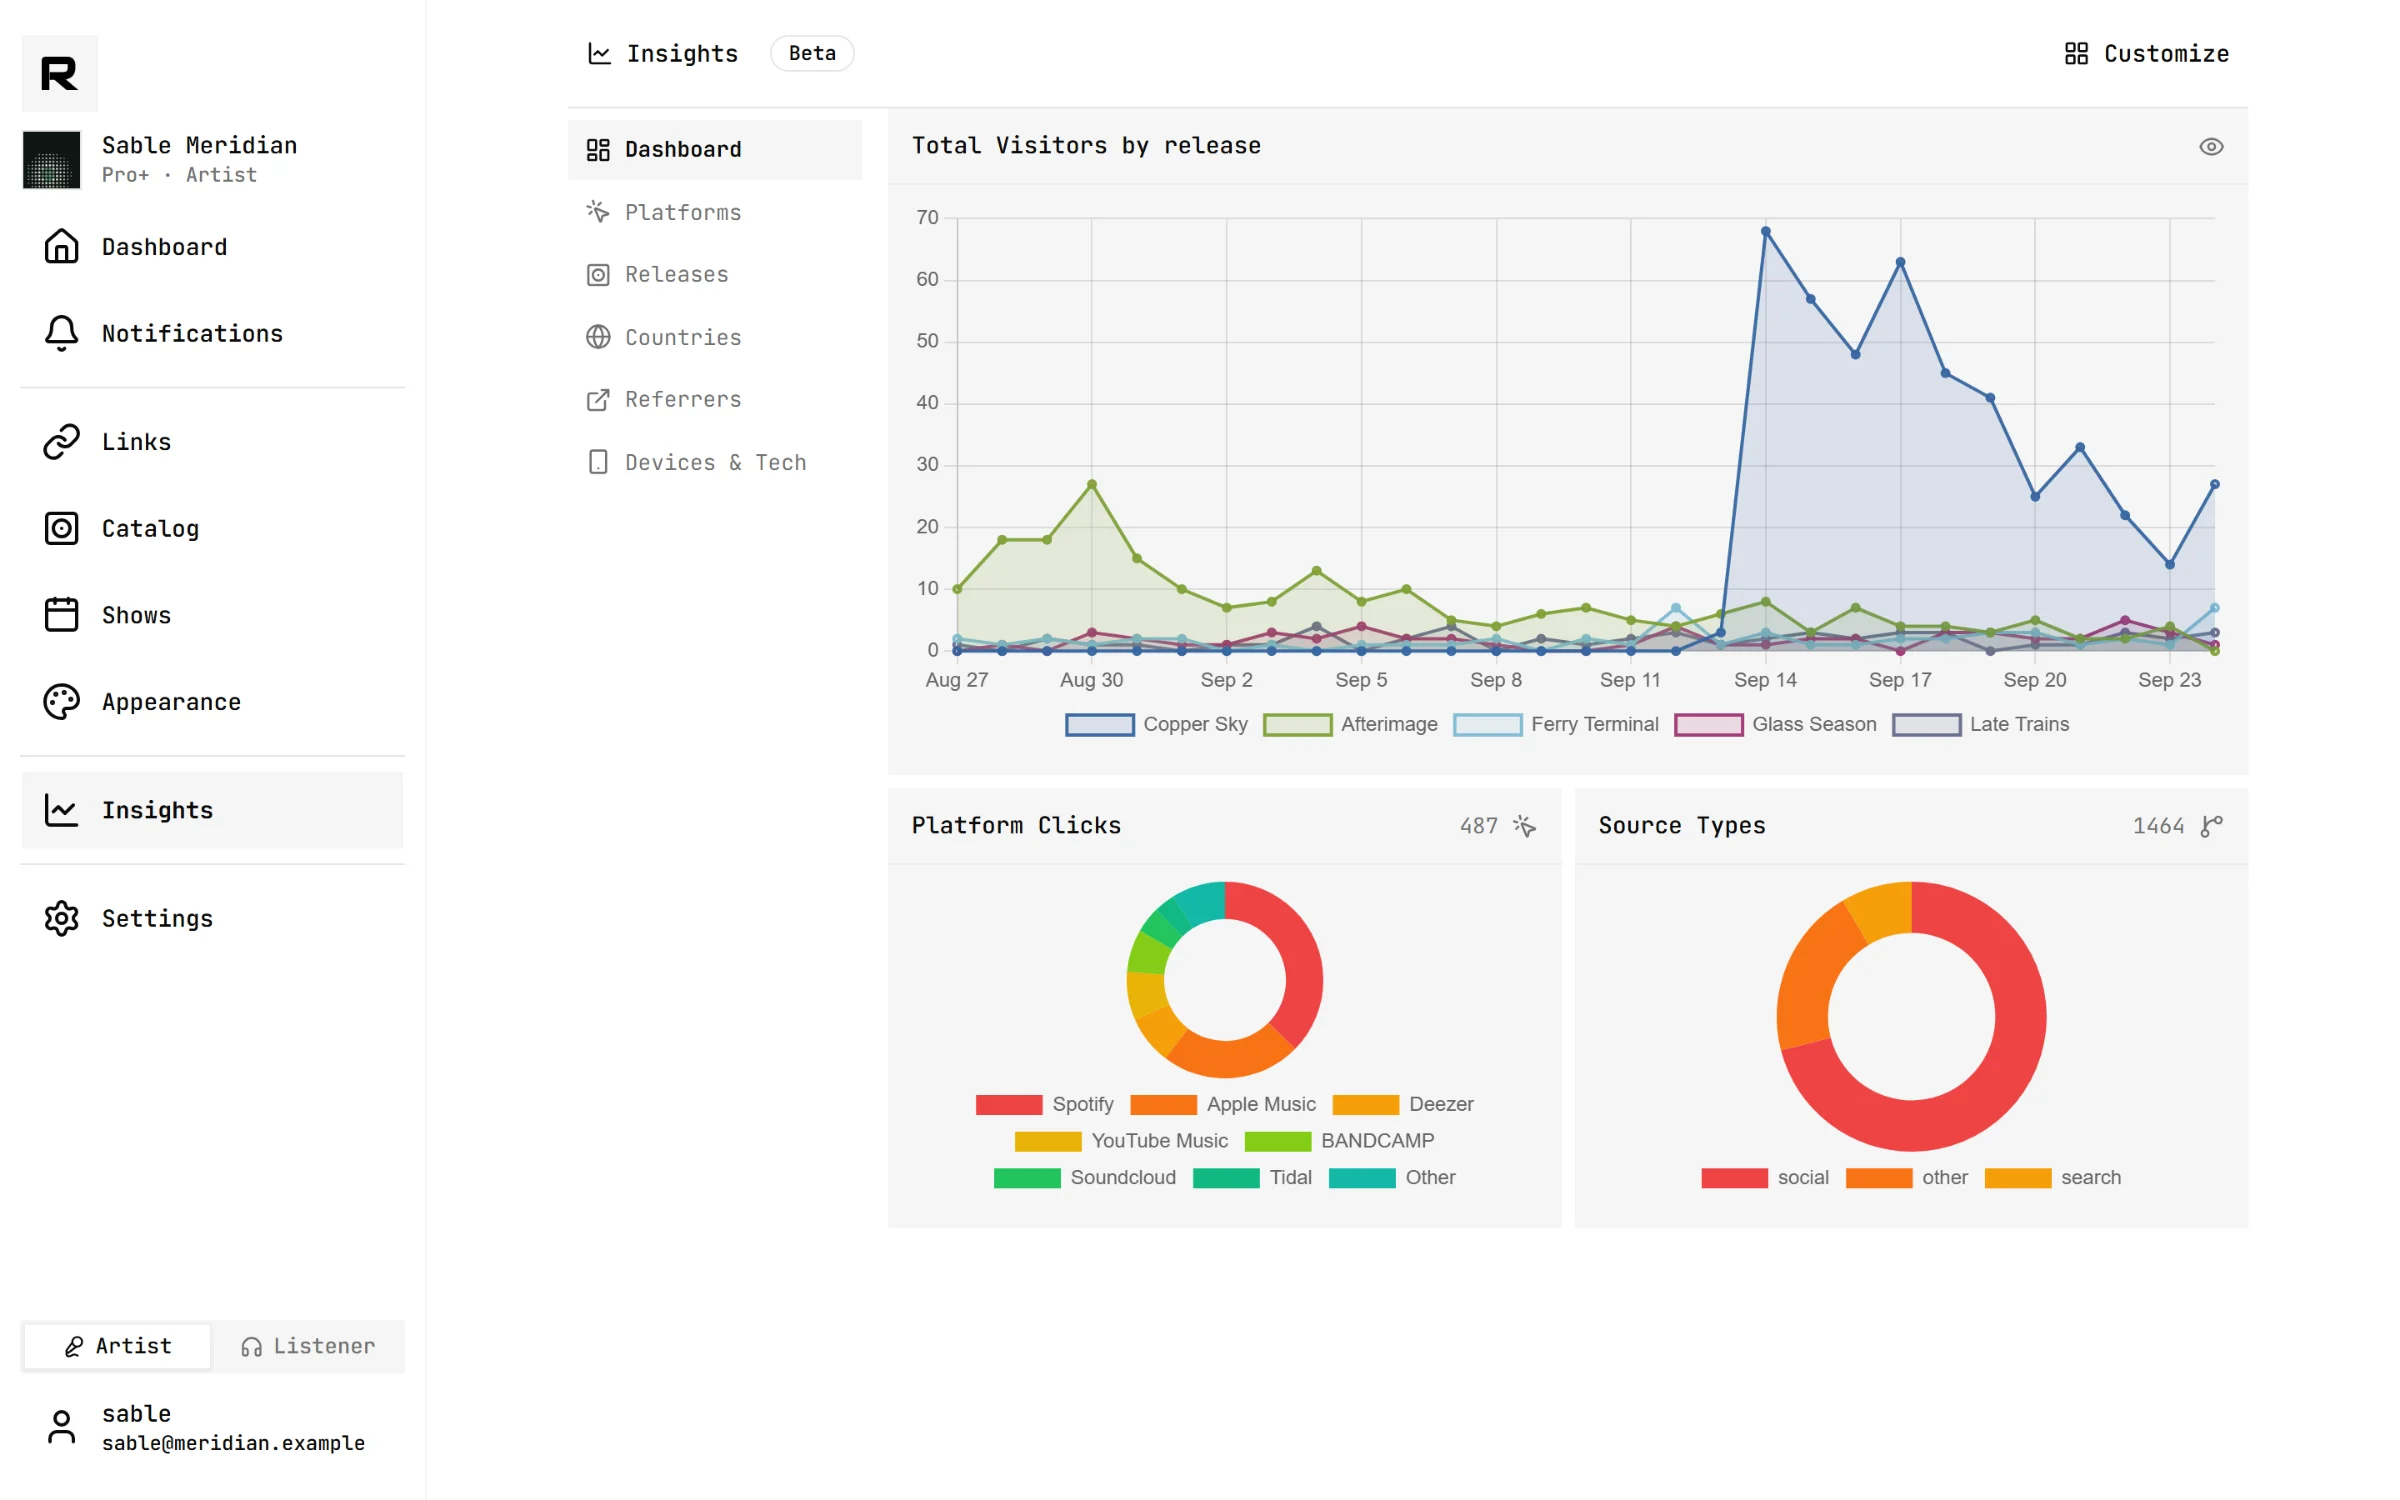Viewport: 2400px width, 1500px height.
Task: Click the Apple Music legend entry
Action: coord(1223,1104)
